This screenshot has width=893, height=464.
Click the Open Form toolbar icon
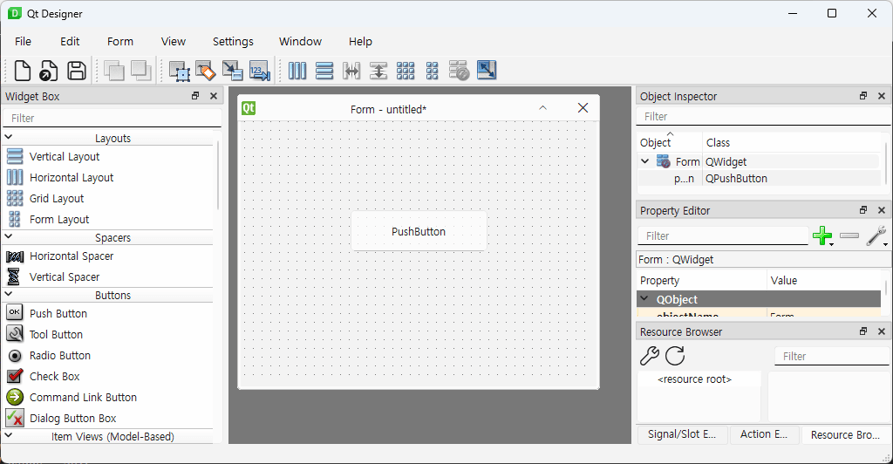[48, 71]
